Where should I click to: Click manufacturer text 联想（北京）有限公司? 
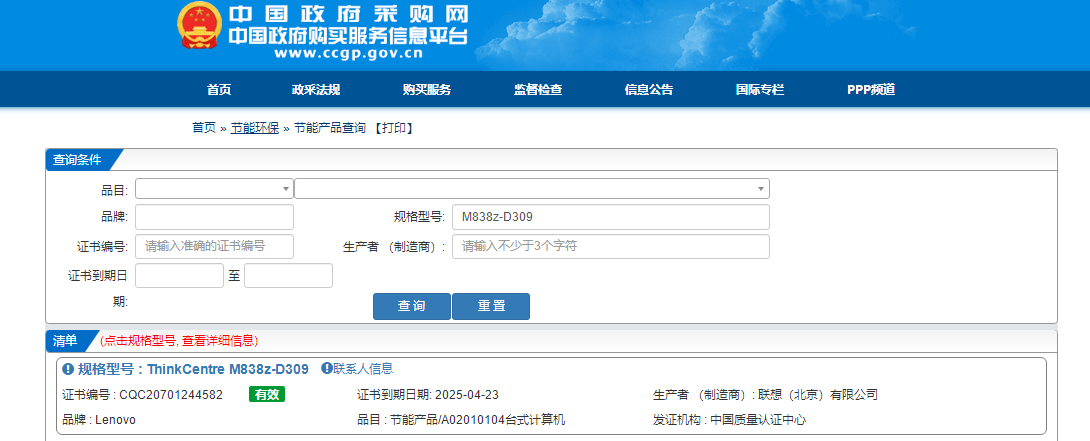[x=819, y=395]
